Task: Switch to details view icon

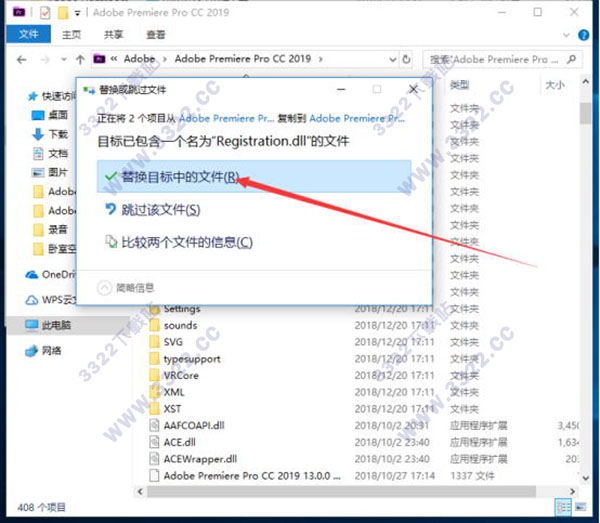Action: click(563, 508)
